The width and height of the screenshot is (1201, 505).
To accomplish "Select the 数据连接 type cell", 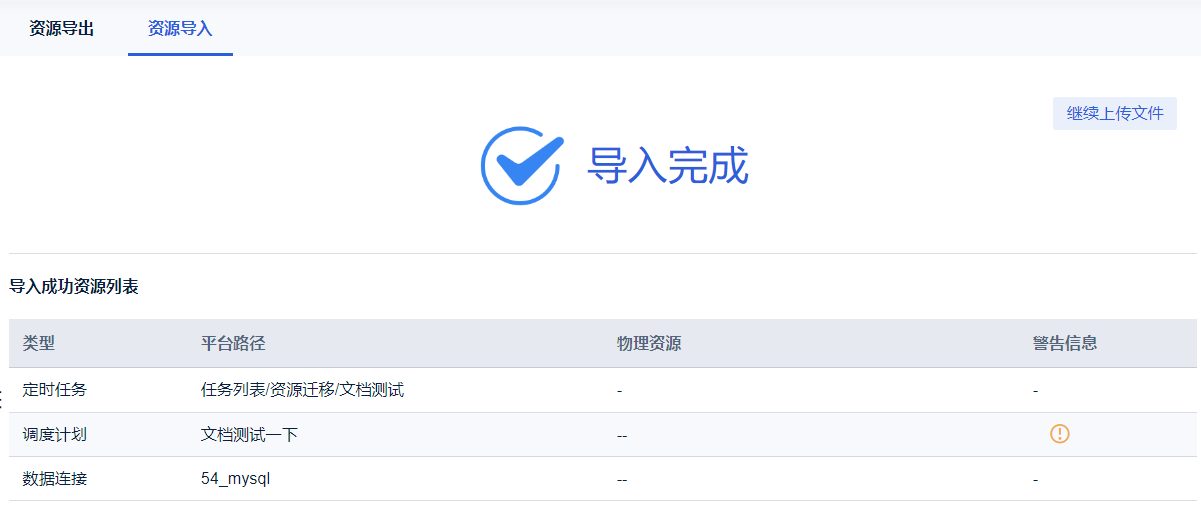I will (x=55, y=479).
